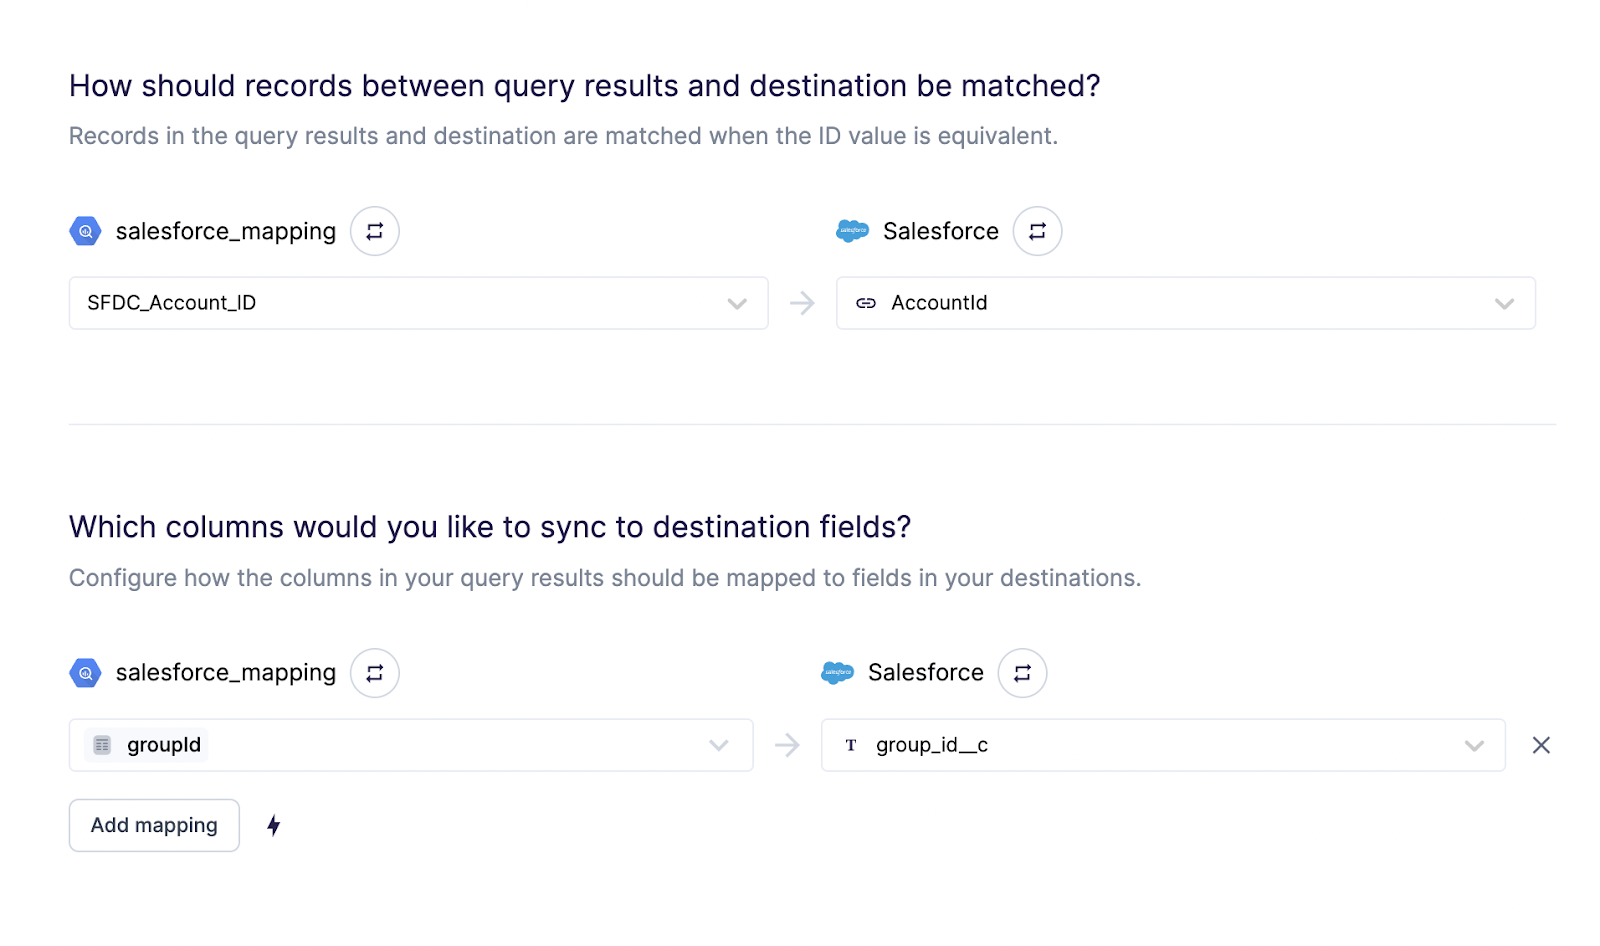Refresh salesforce_mapping columns in record matching section

click(x=374, y=231)
